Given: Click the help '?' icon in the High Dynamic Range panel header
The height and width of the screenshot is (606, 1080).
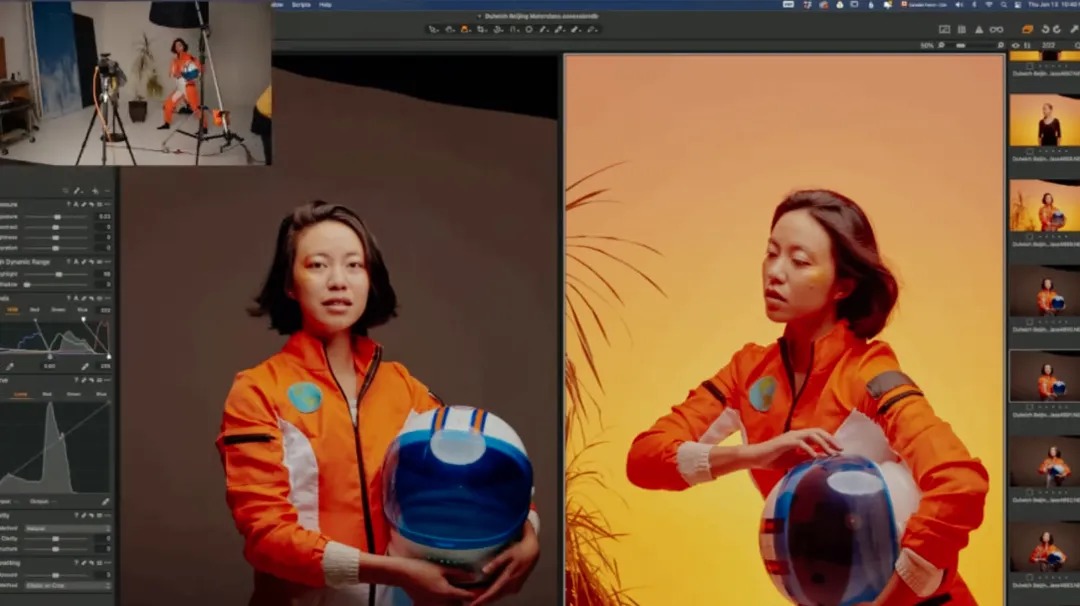Looking at the screenshot, I should click(68, 262).
